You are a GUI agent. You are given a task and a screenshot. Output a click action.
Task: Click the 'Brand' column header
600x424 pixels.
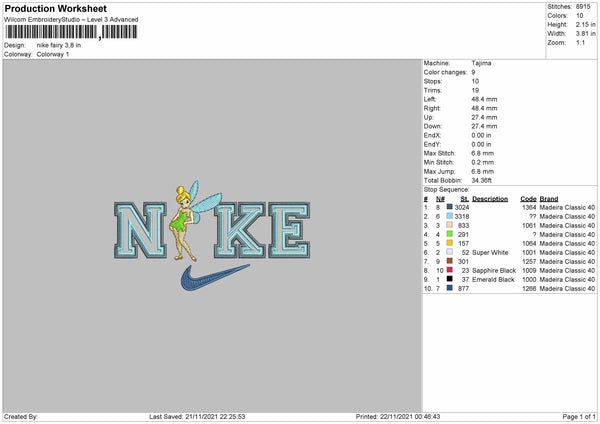[x=549, y=199]
